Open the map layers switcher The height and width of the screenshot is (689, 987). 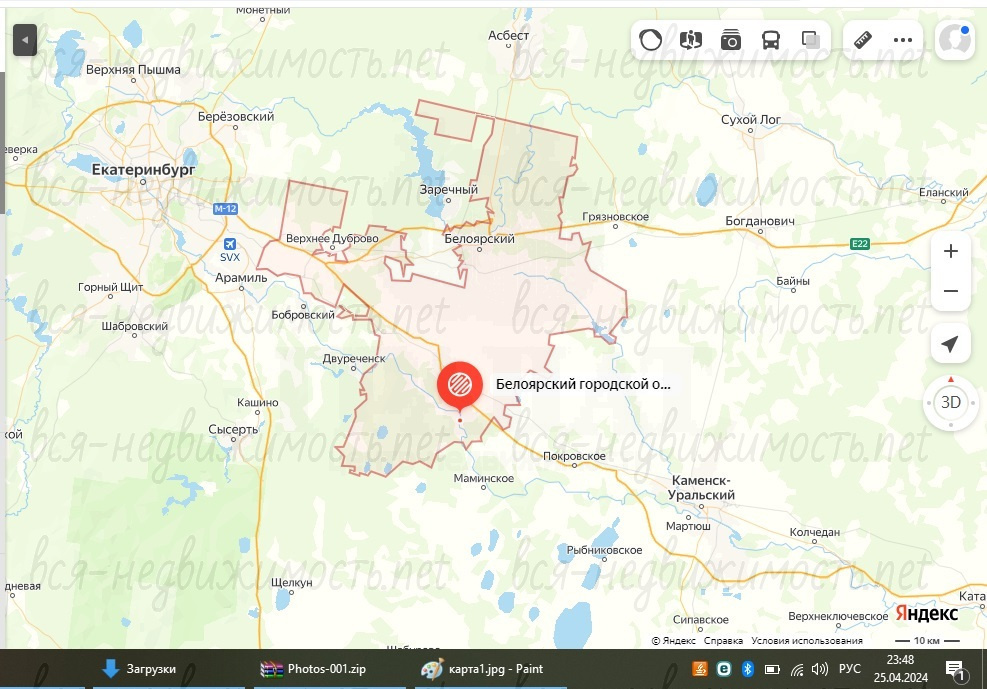pyautogui.click(x=811, y=40)
